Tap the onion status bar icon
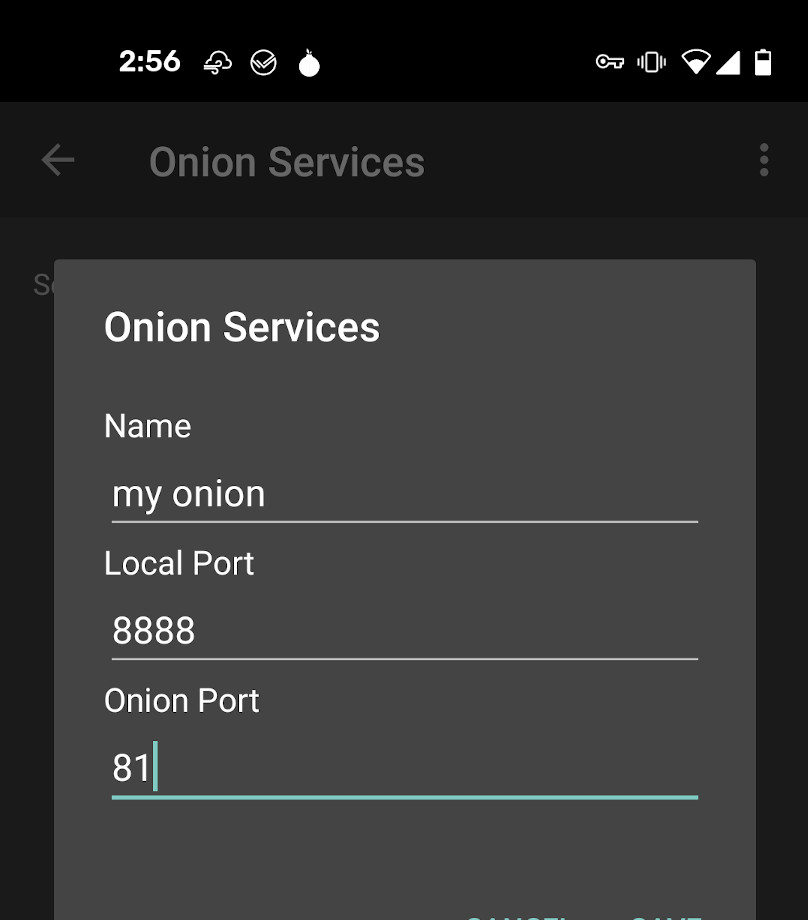This screenshot has height=920, width=808. pyautogui.click(x=310, y=64)
